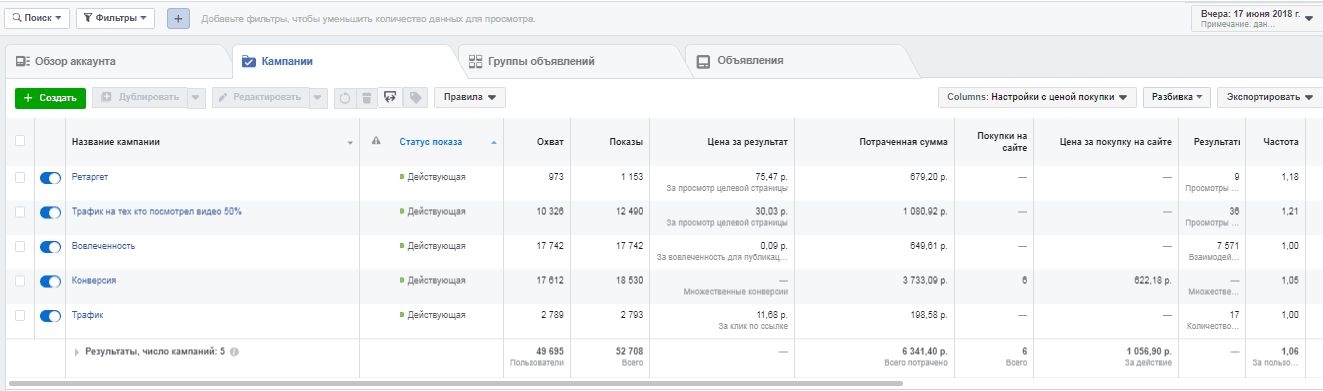The width and height of the screenshot is (1323, 391).
Task: Check the Ретаргет row checkbox
Action: [20, 177]
